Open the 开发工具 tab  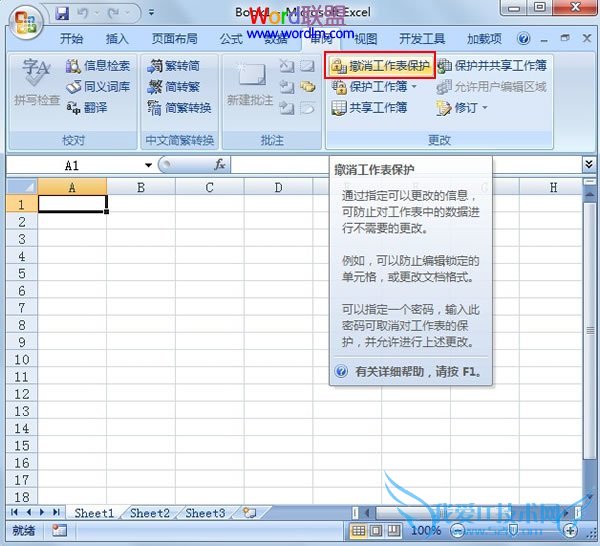(422, 39)
